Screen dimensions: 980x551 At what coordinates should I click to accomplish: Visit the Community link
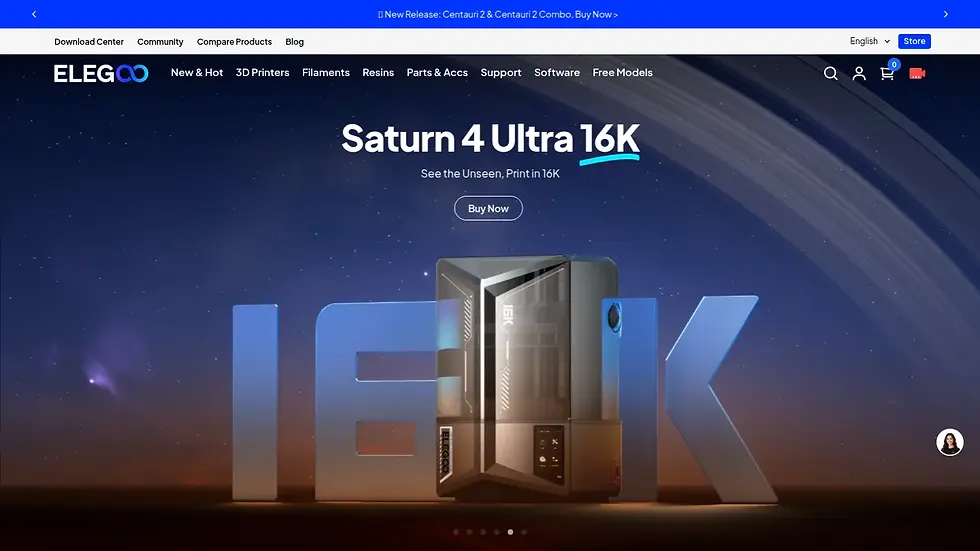tap(160, 42)
